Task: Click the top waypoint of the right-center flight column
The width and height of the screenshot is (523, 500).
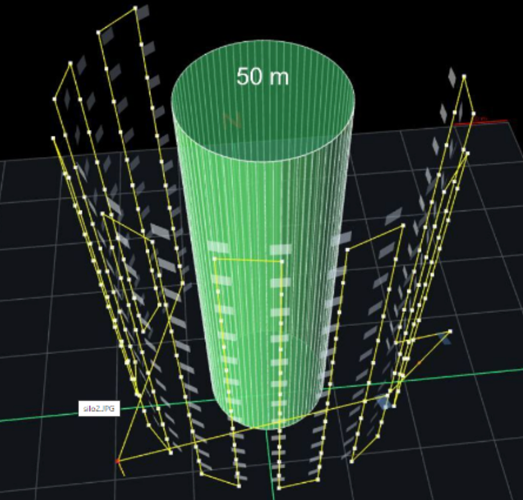Action: point(403,225)
